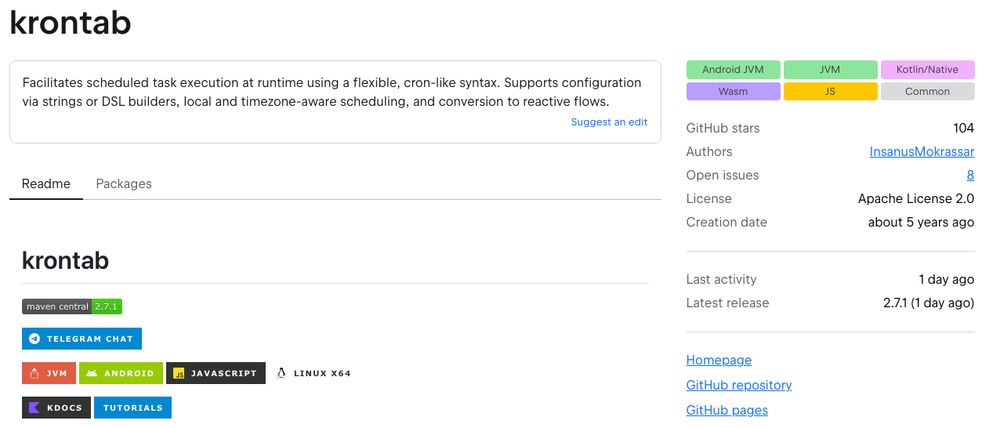Click the Linux x64 badge
Image resolution: width=1000 pixels, height=428 pixels.
[x=314, y=373]
